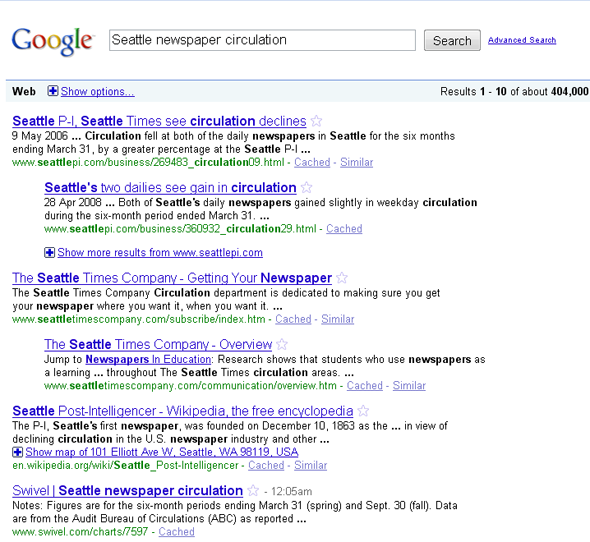
Task: Open Seattle Post-Intelligencer Wikipedia result title
Action: (x=182, y=411)
